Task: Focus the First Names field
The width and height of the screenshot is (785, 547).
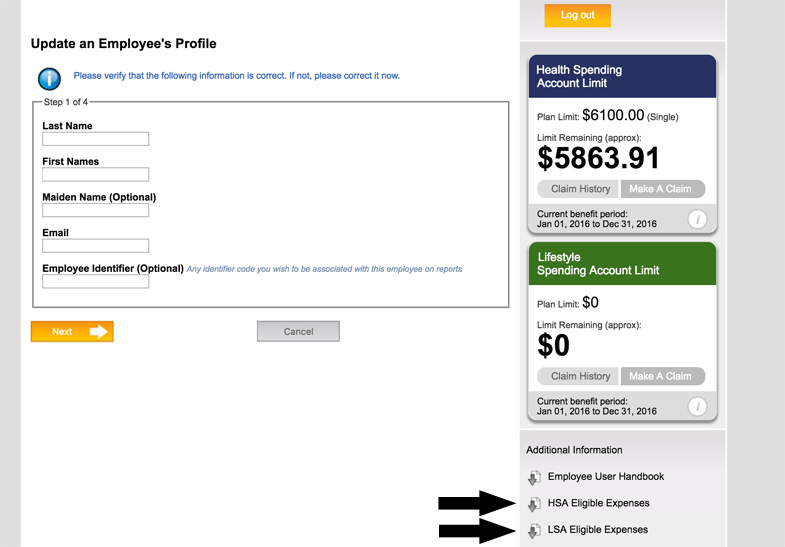Action: click(96, 174)
